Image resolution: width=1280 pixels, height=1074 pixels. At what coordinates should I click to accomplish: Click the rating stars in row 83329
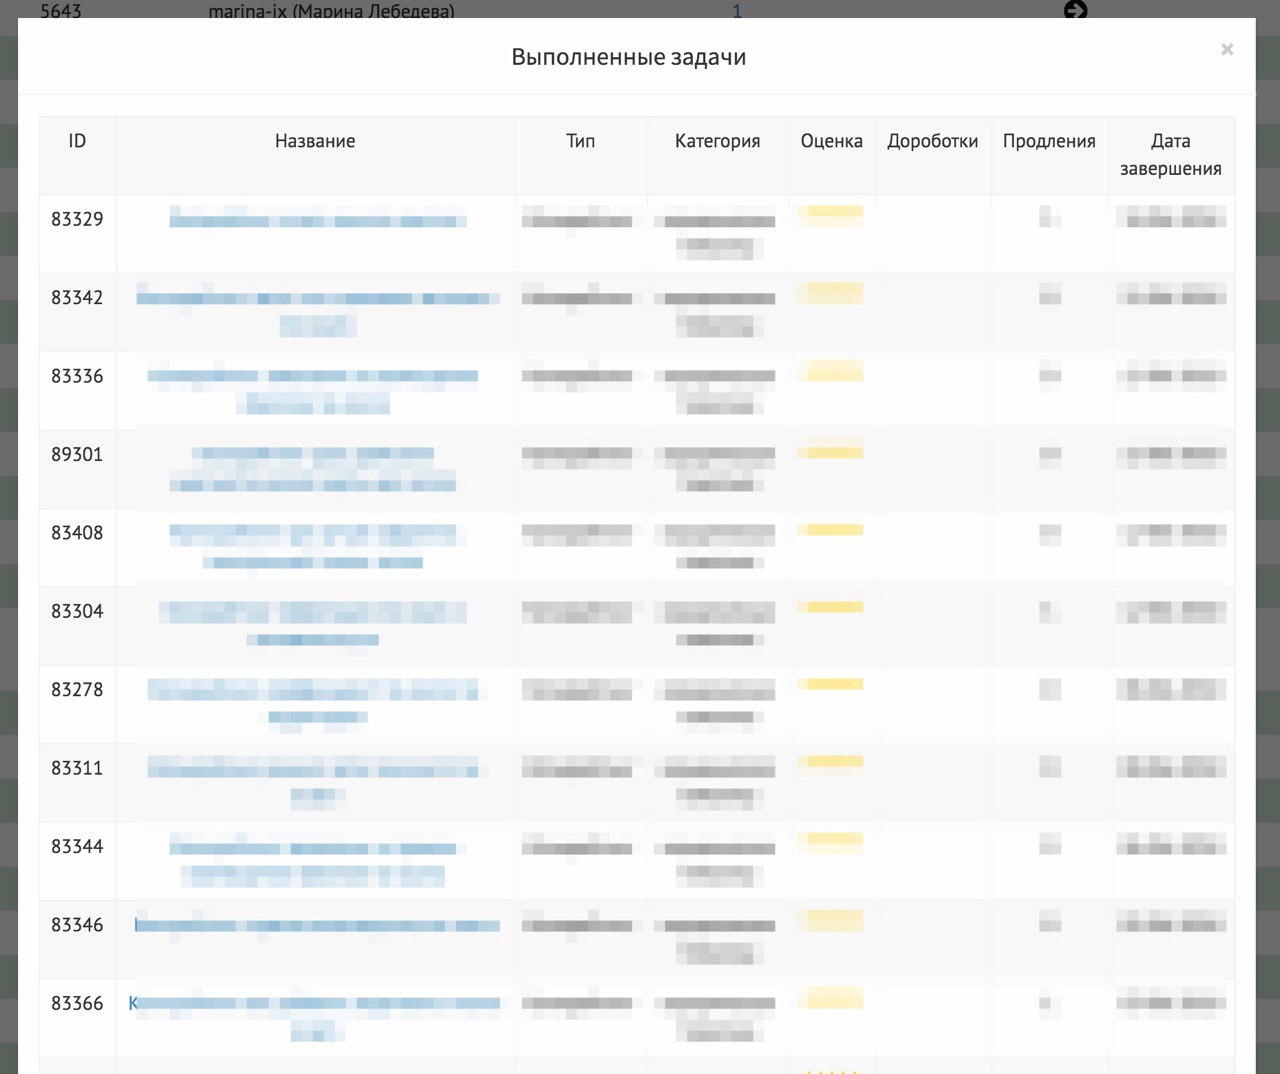pyautogui.click(x=831, y=215)
